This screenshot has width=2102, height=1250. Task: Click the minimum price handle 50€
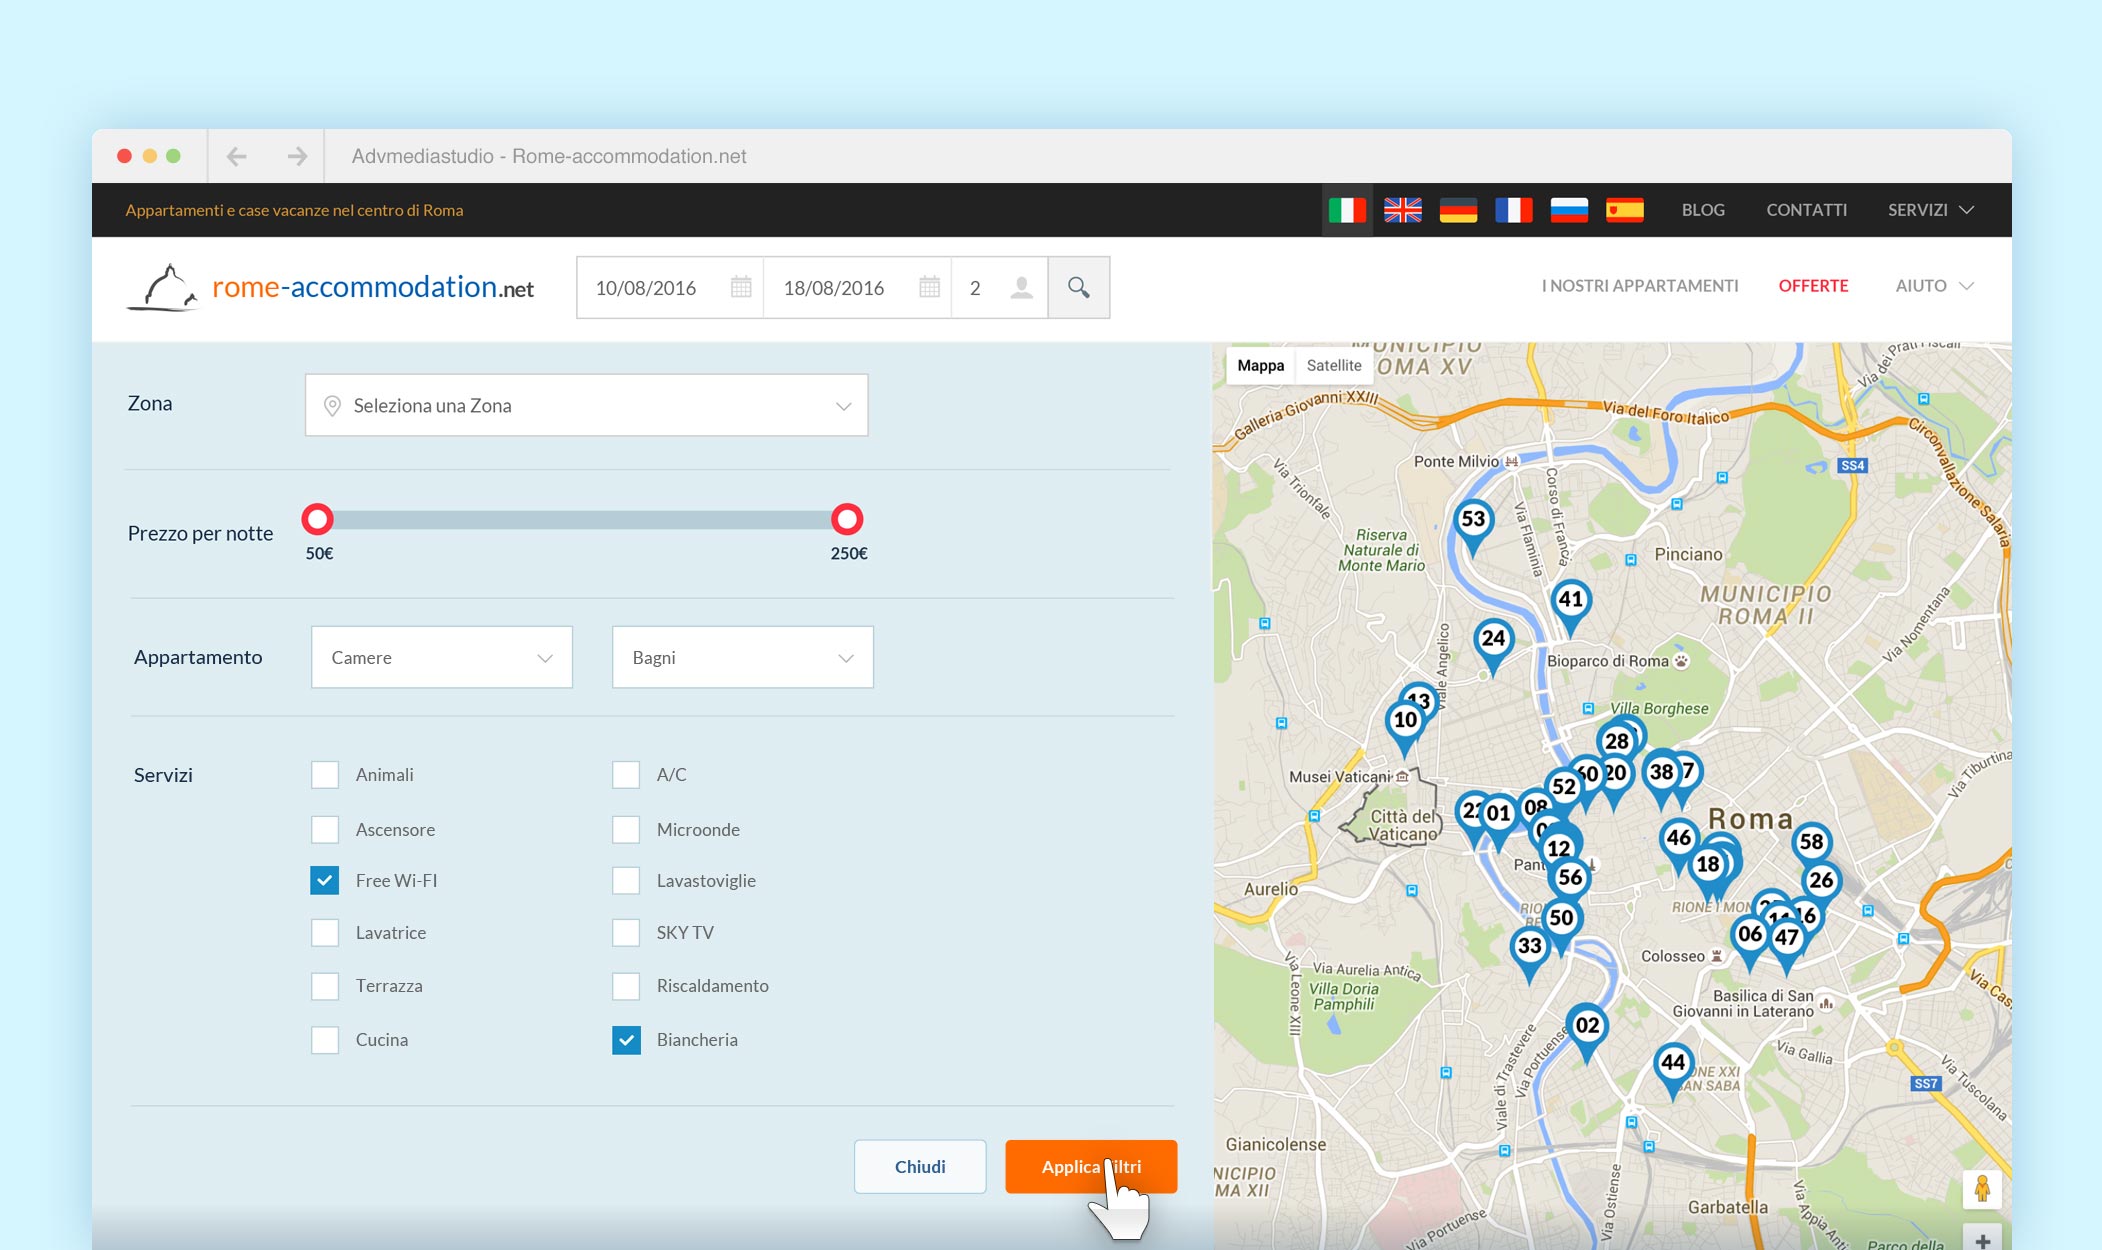317,519
